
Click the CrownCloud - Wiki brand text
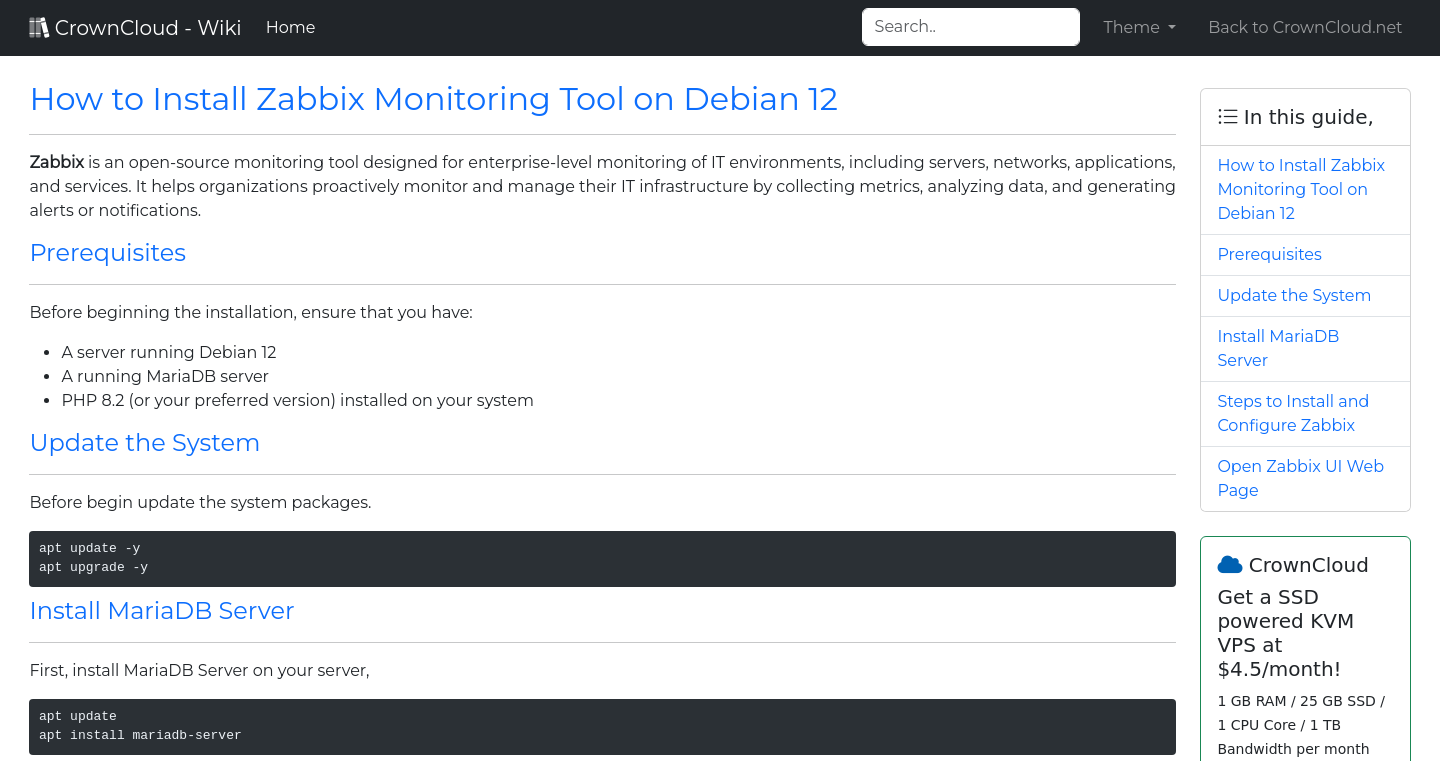point(148,28)
